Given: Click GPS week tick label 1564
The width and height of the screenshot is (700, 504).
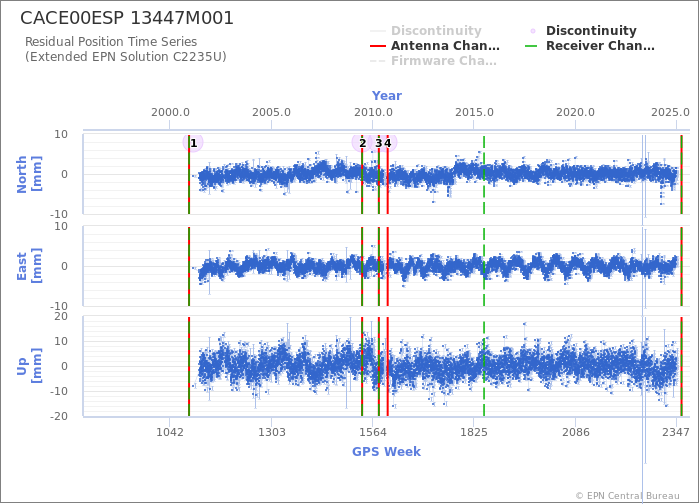Looking at the screenshot, I should pos(373,432).
